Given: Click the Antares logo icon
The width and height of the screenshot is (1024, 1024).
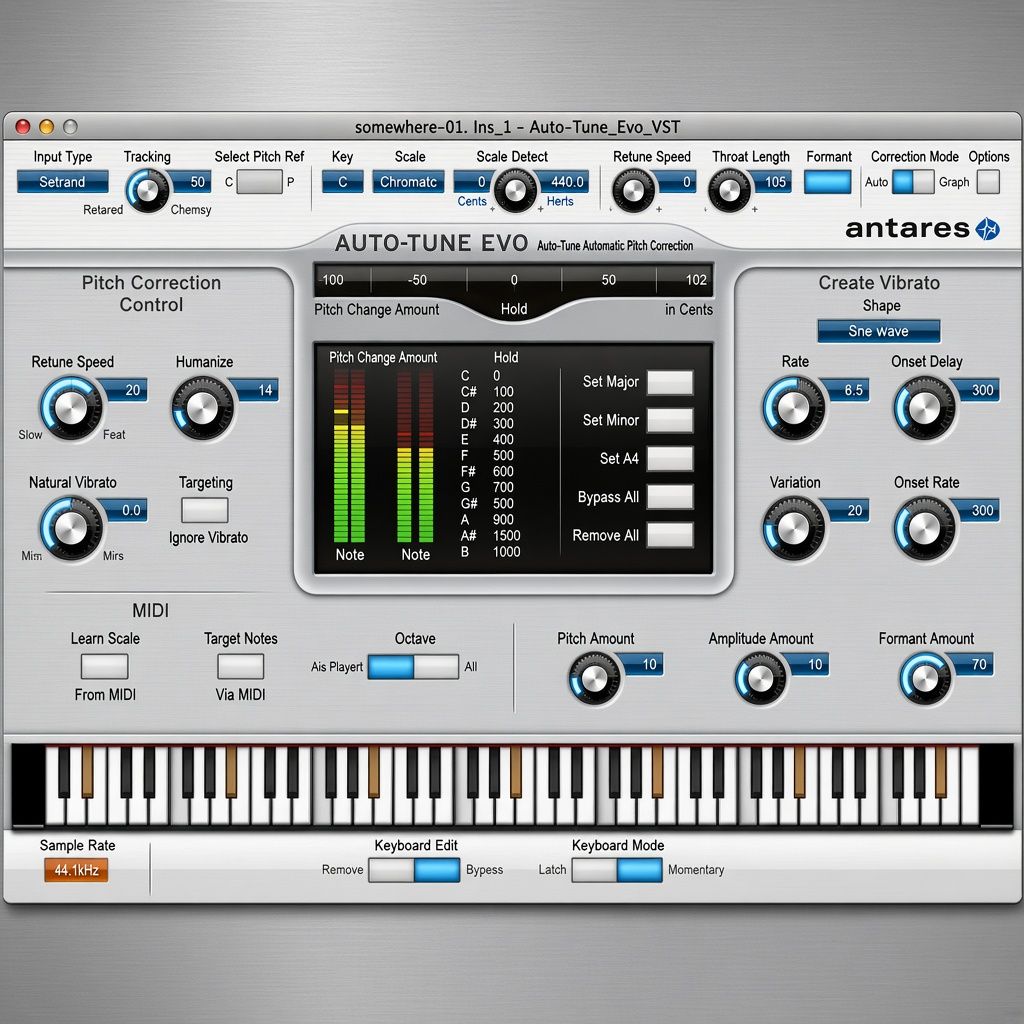Looking at the screenshot, I should 987,229.
